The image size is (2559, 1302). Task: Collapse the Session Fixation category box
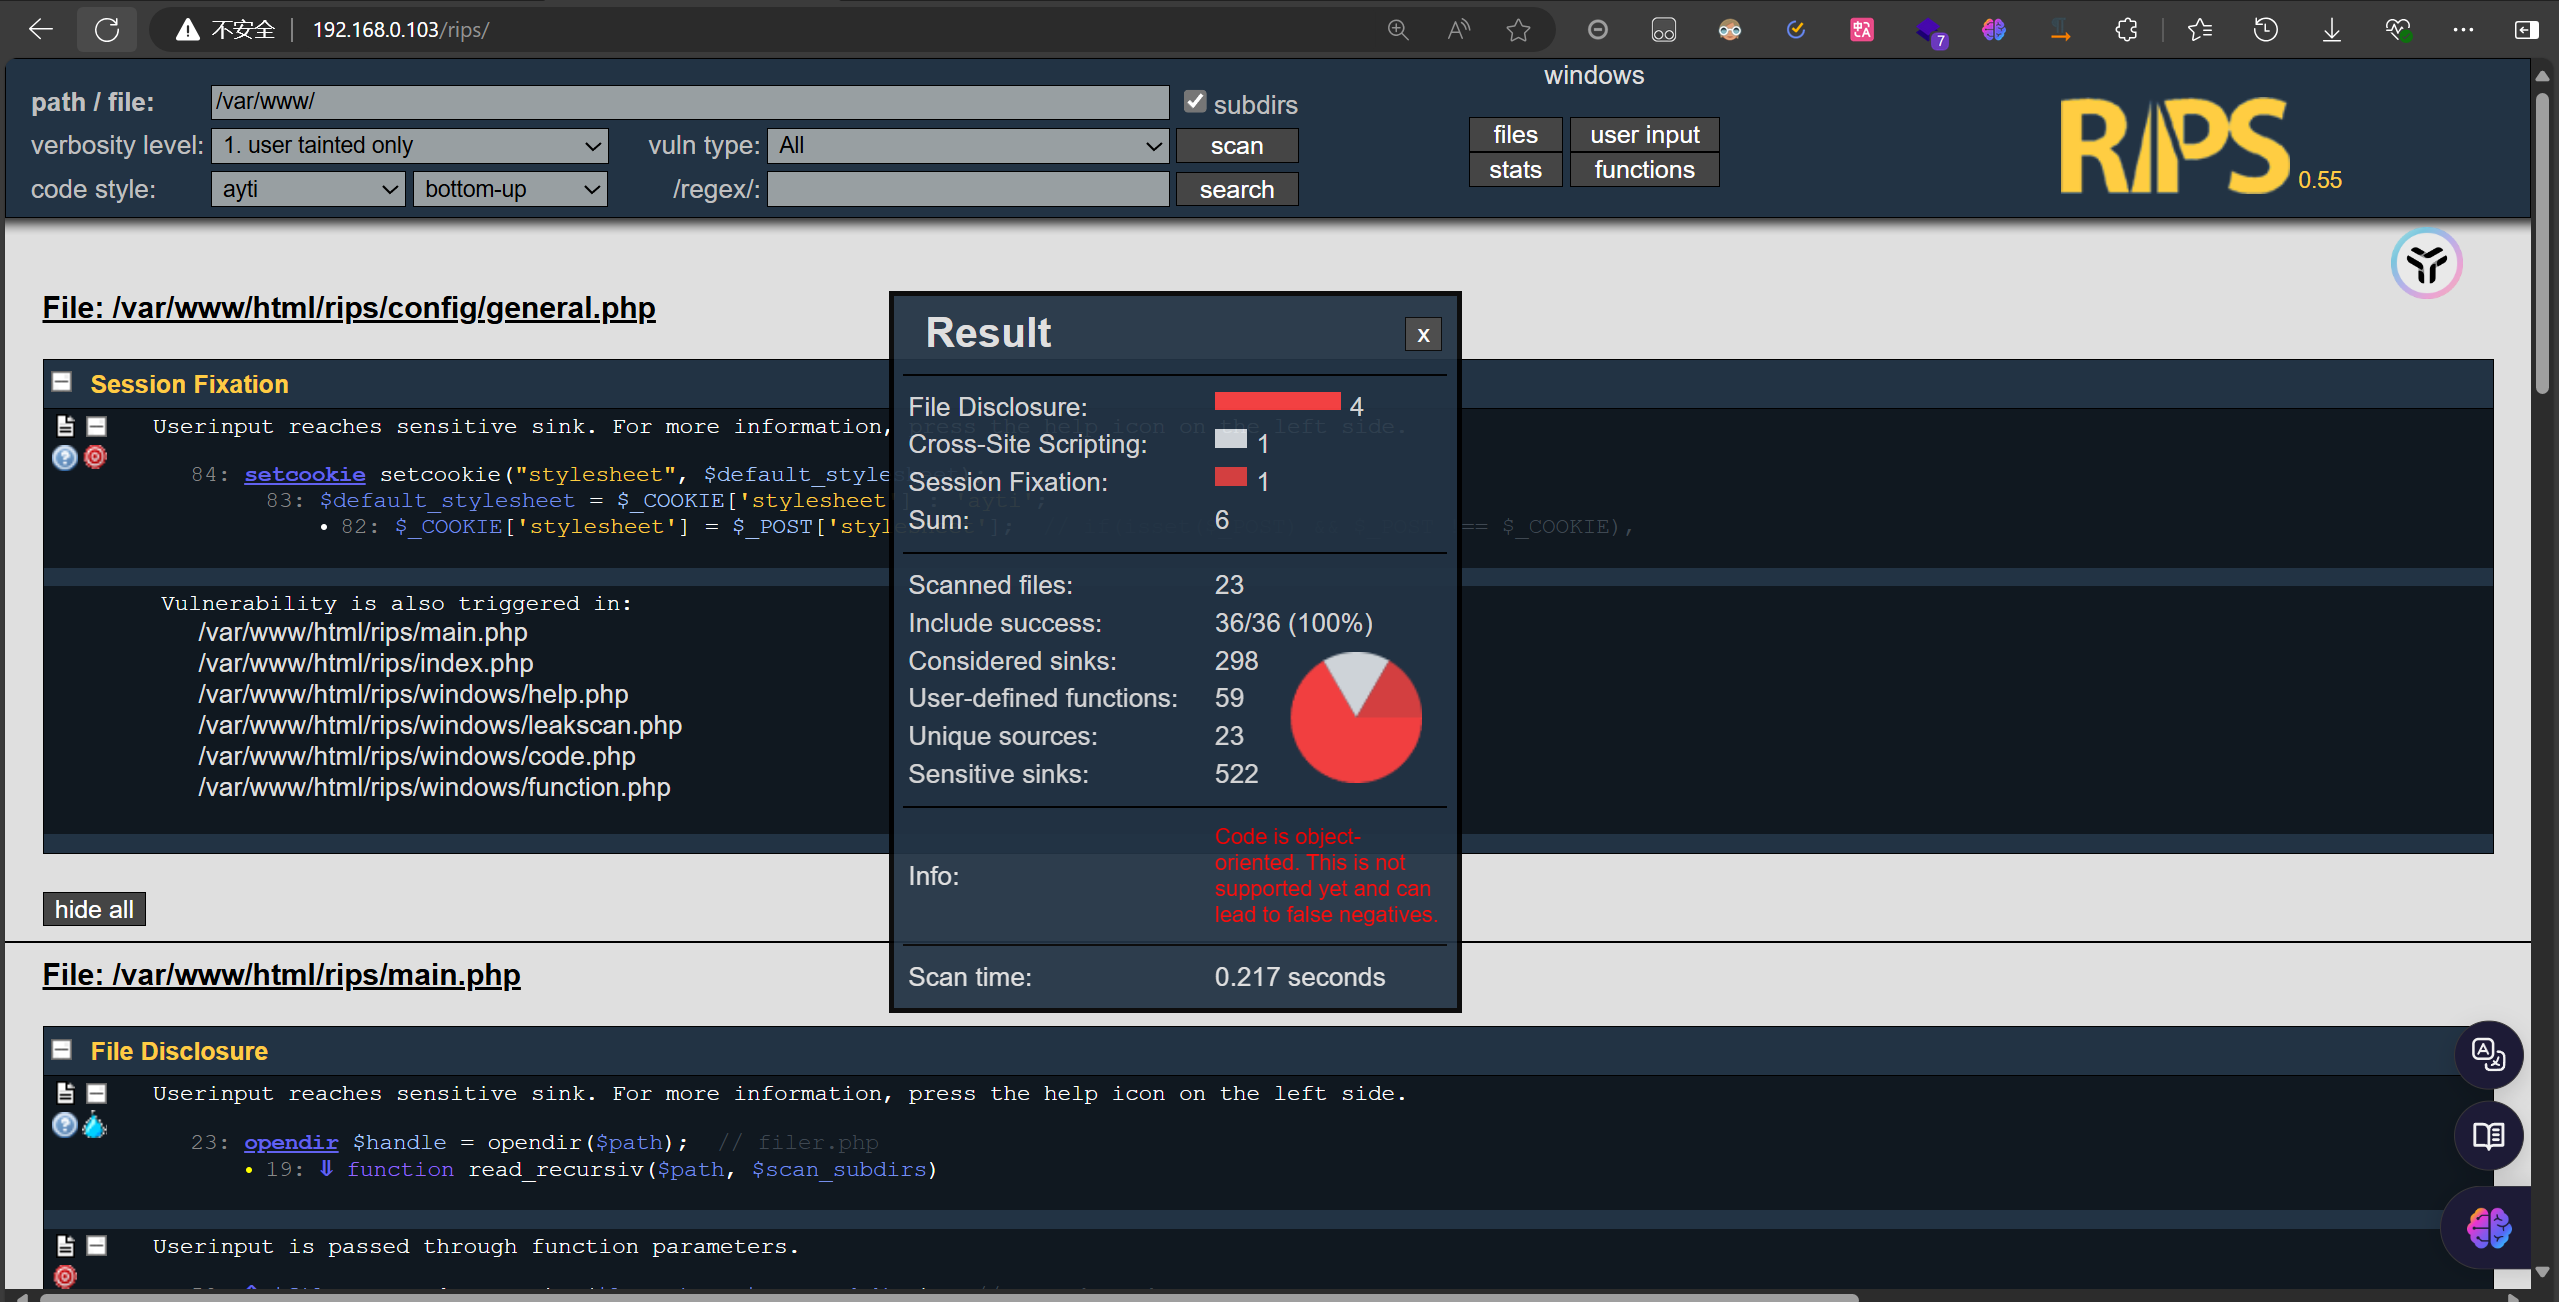click(x=62, y=383)
